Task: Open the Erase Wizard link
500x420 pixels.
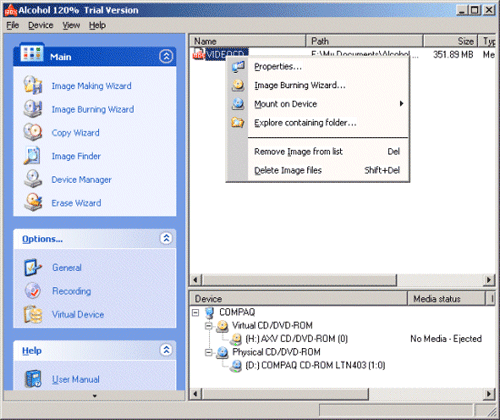Action: click(x=76, y=203)
